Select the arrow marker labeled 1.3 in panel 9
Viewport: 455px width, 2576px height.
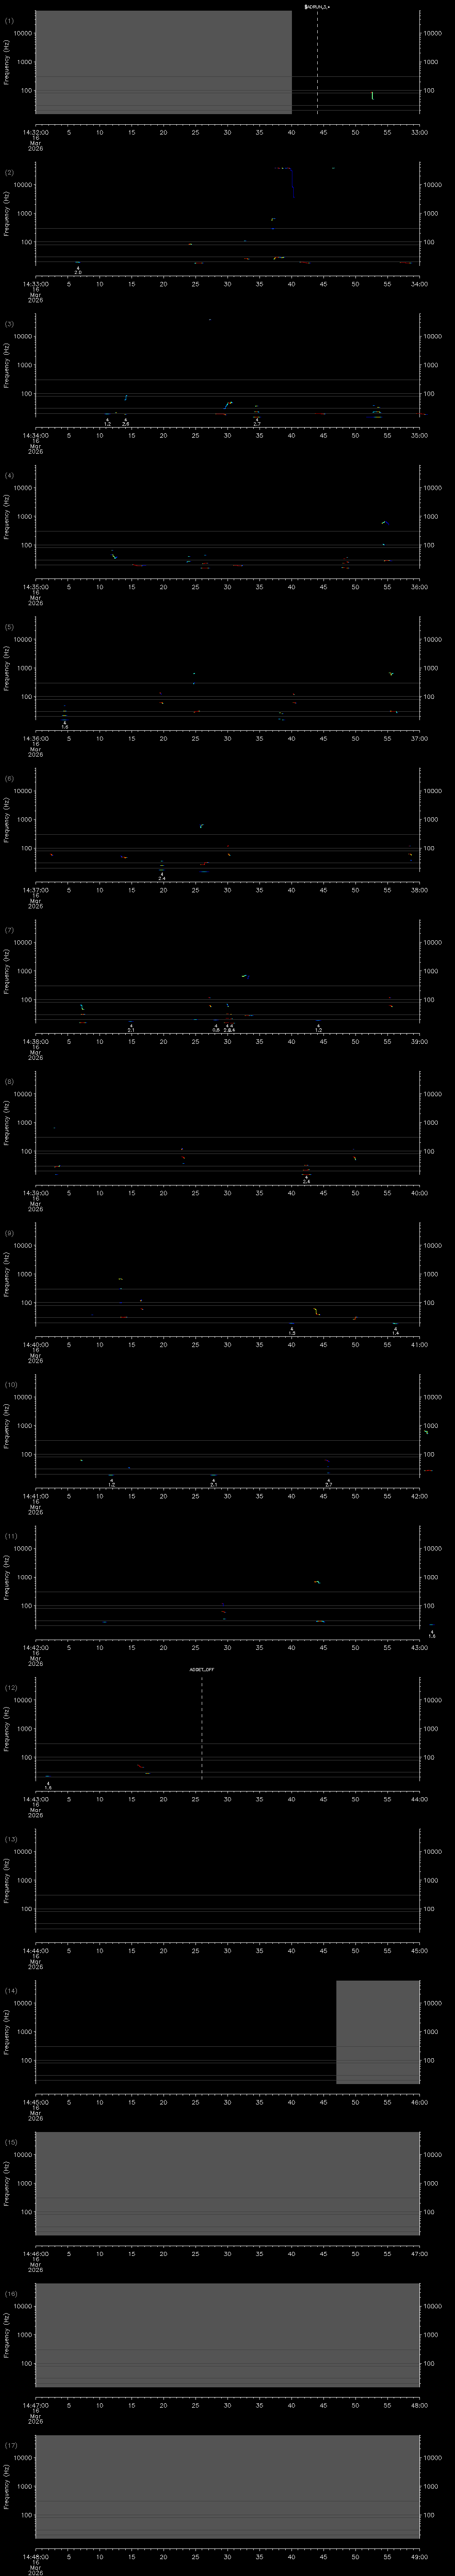(292, 1330)
